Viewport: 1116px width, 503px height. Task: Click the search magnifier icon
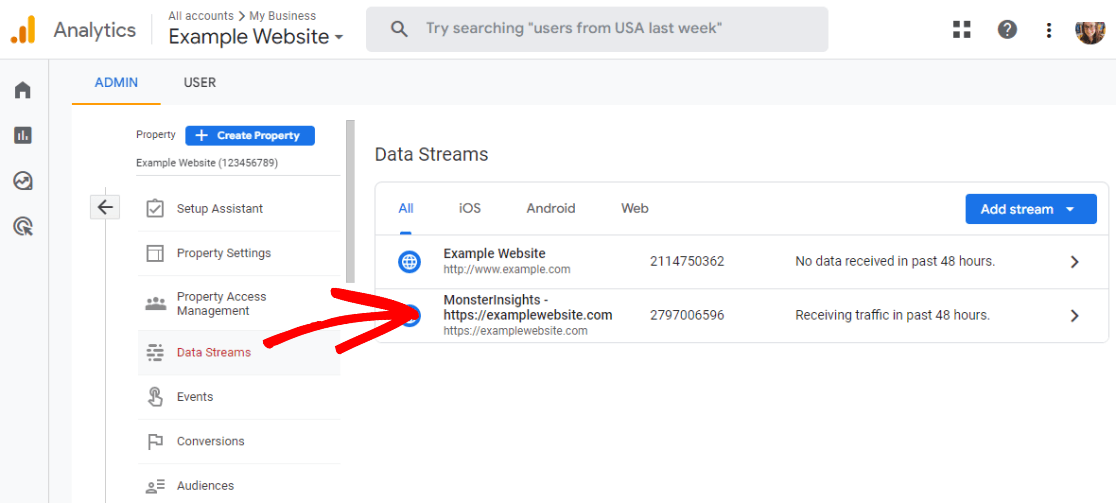[400, 29]
